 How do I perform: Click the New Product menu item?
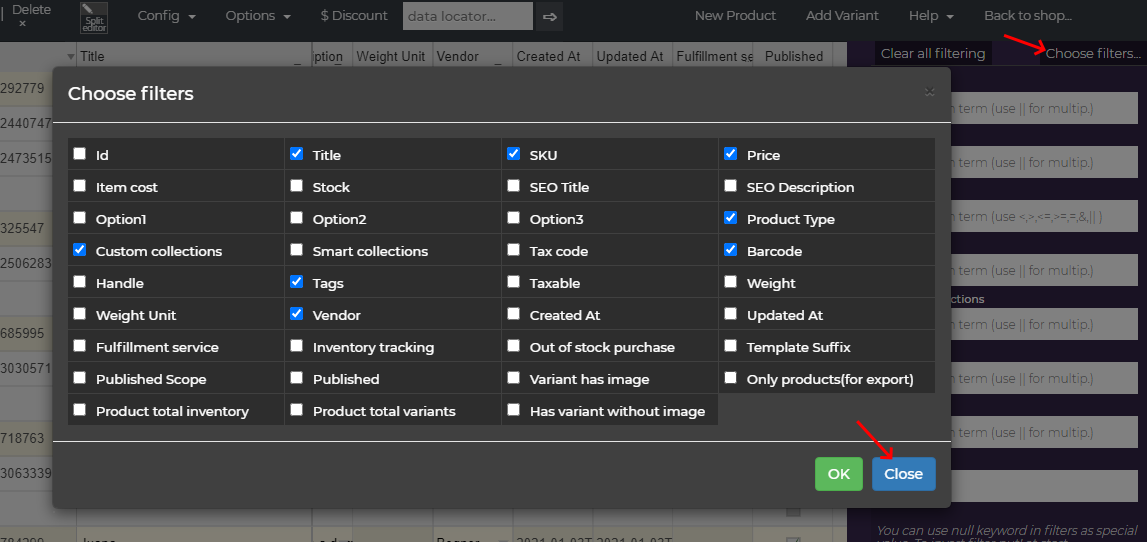[735, 16]
